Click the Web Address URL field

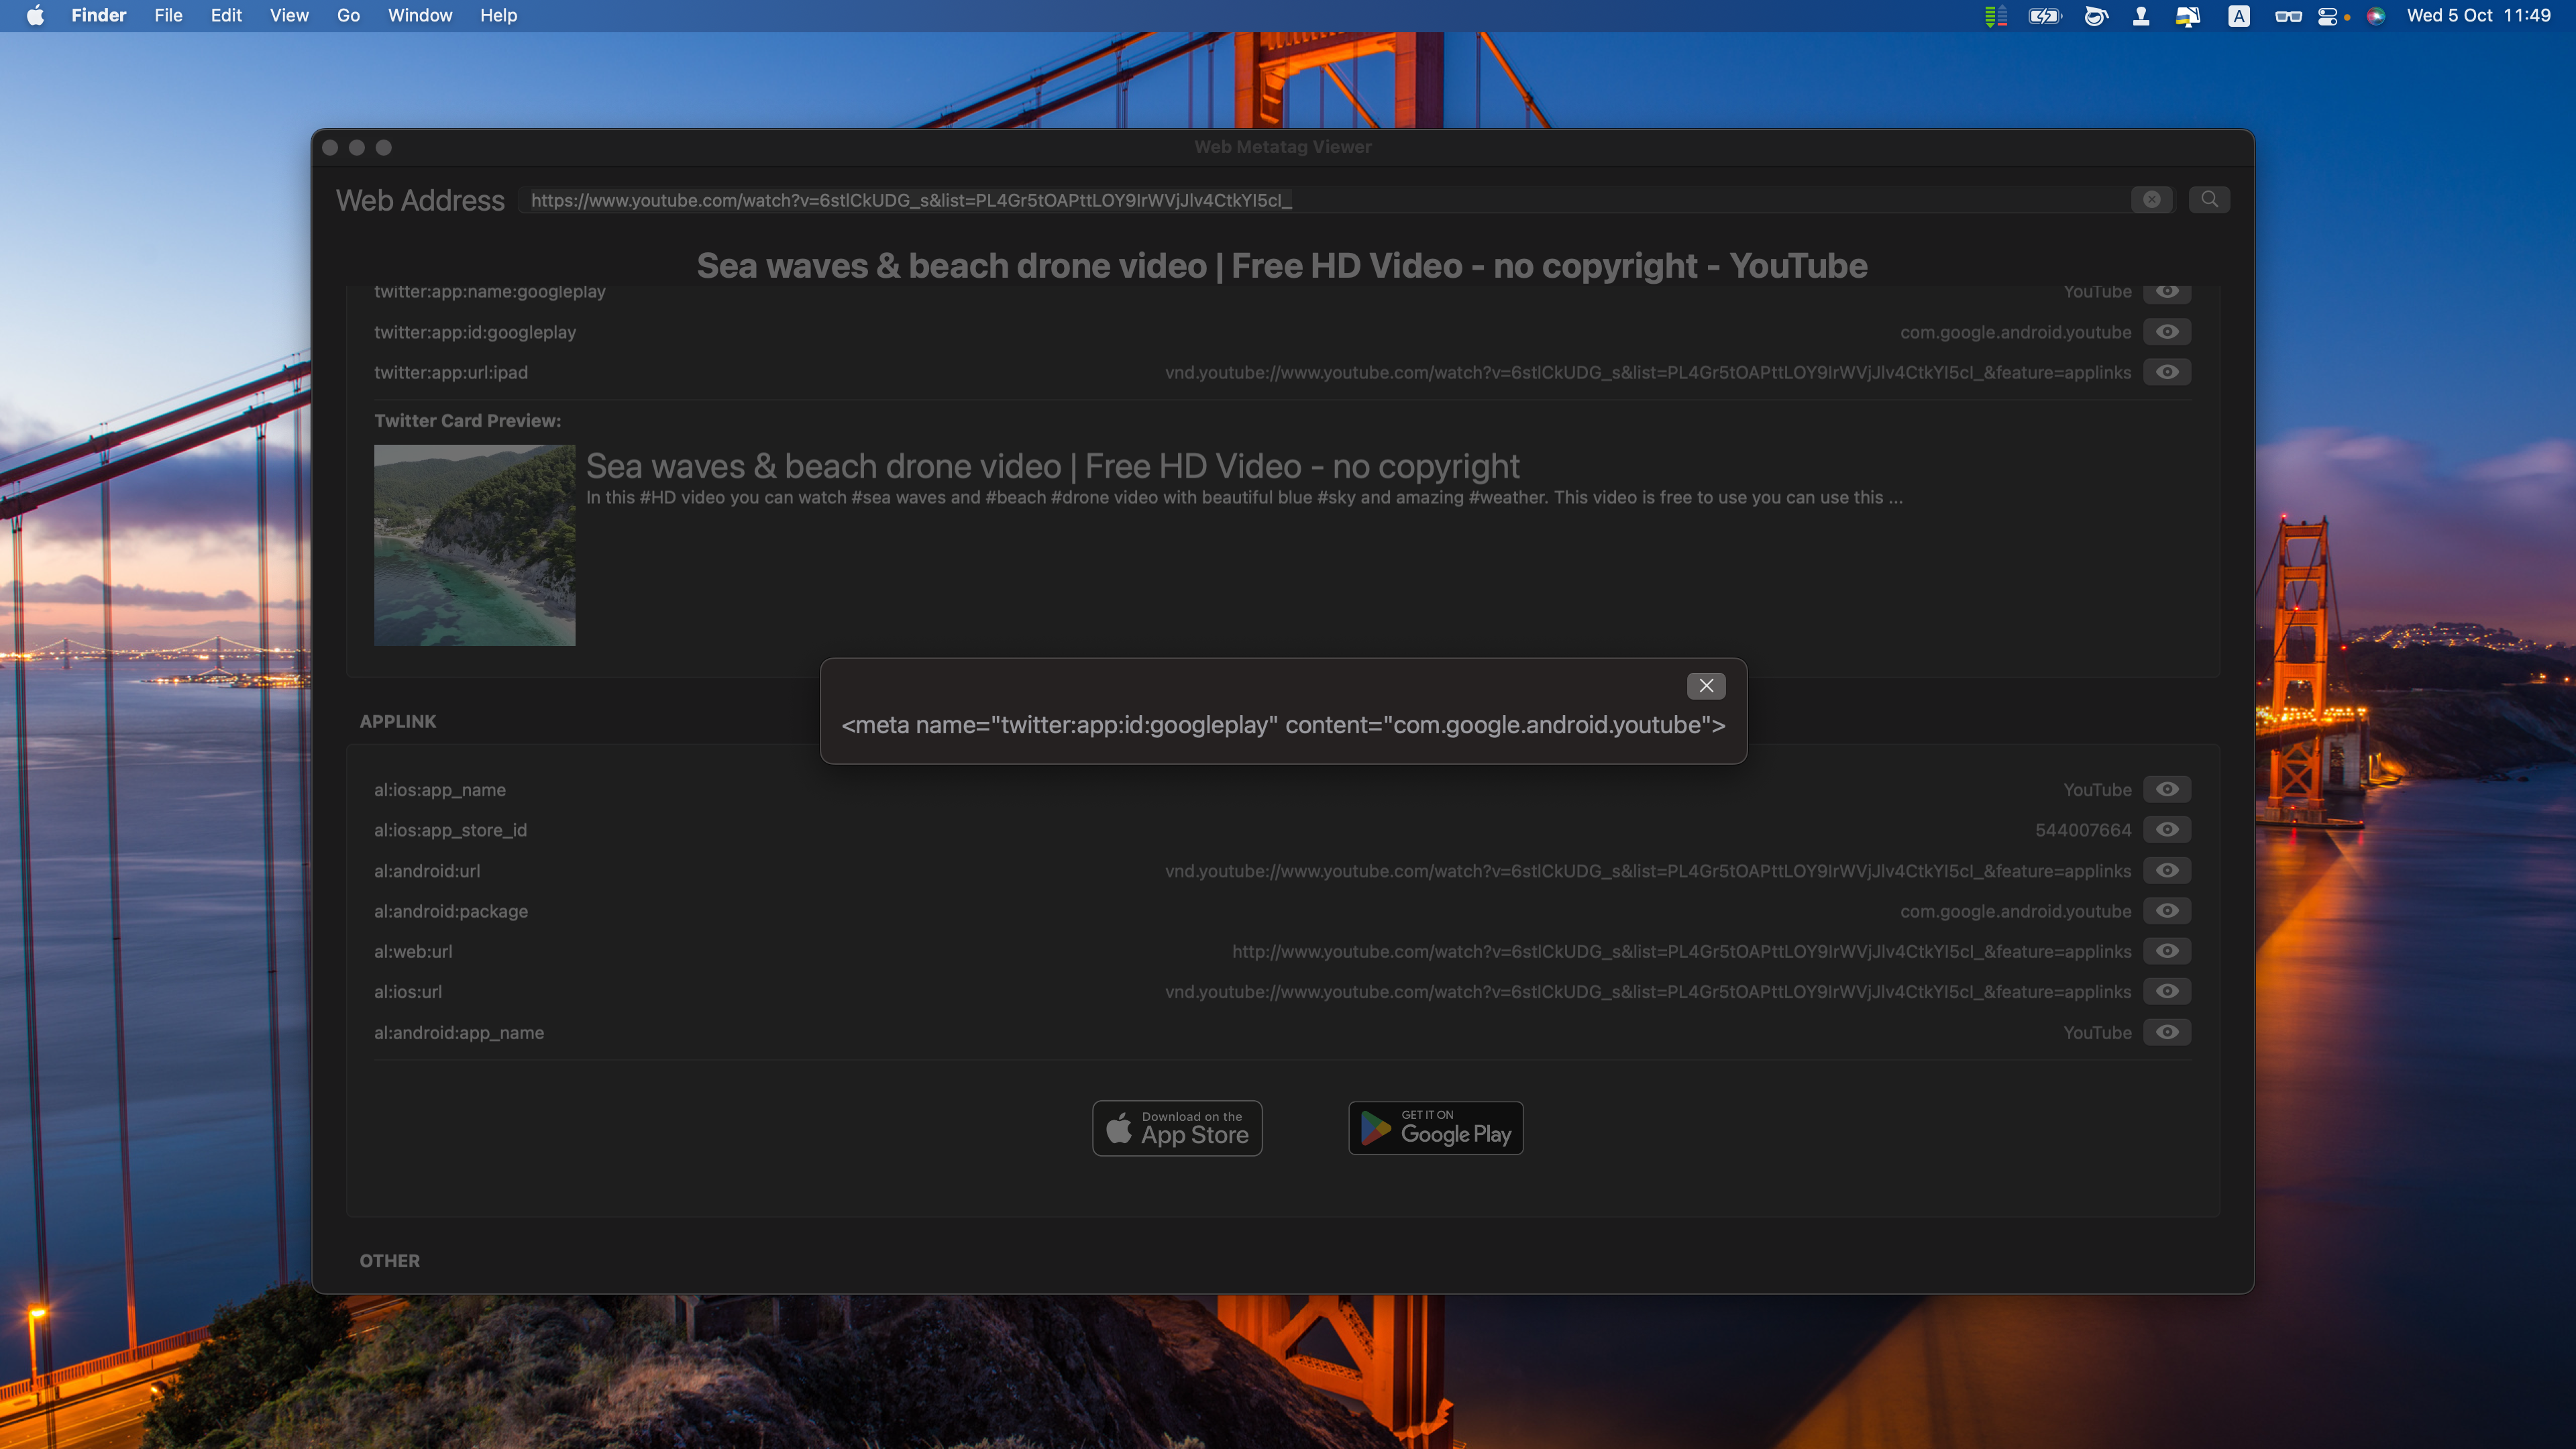pos(1320,200)
